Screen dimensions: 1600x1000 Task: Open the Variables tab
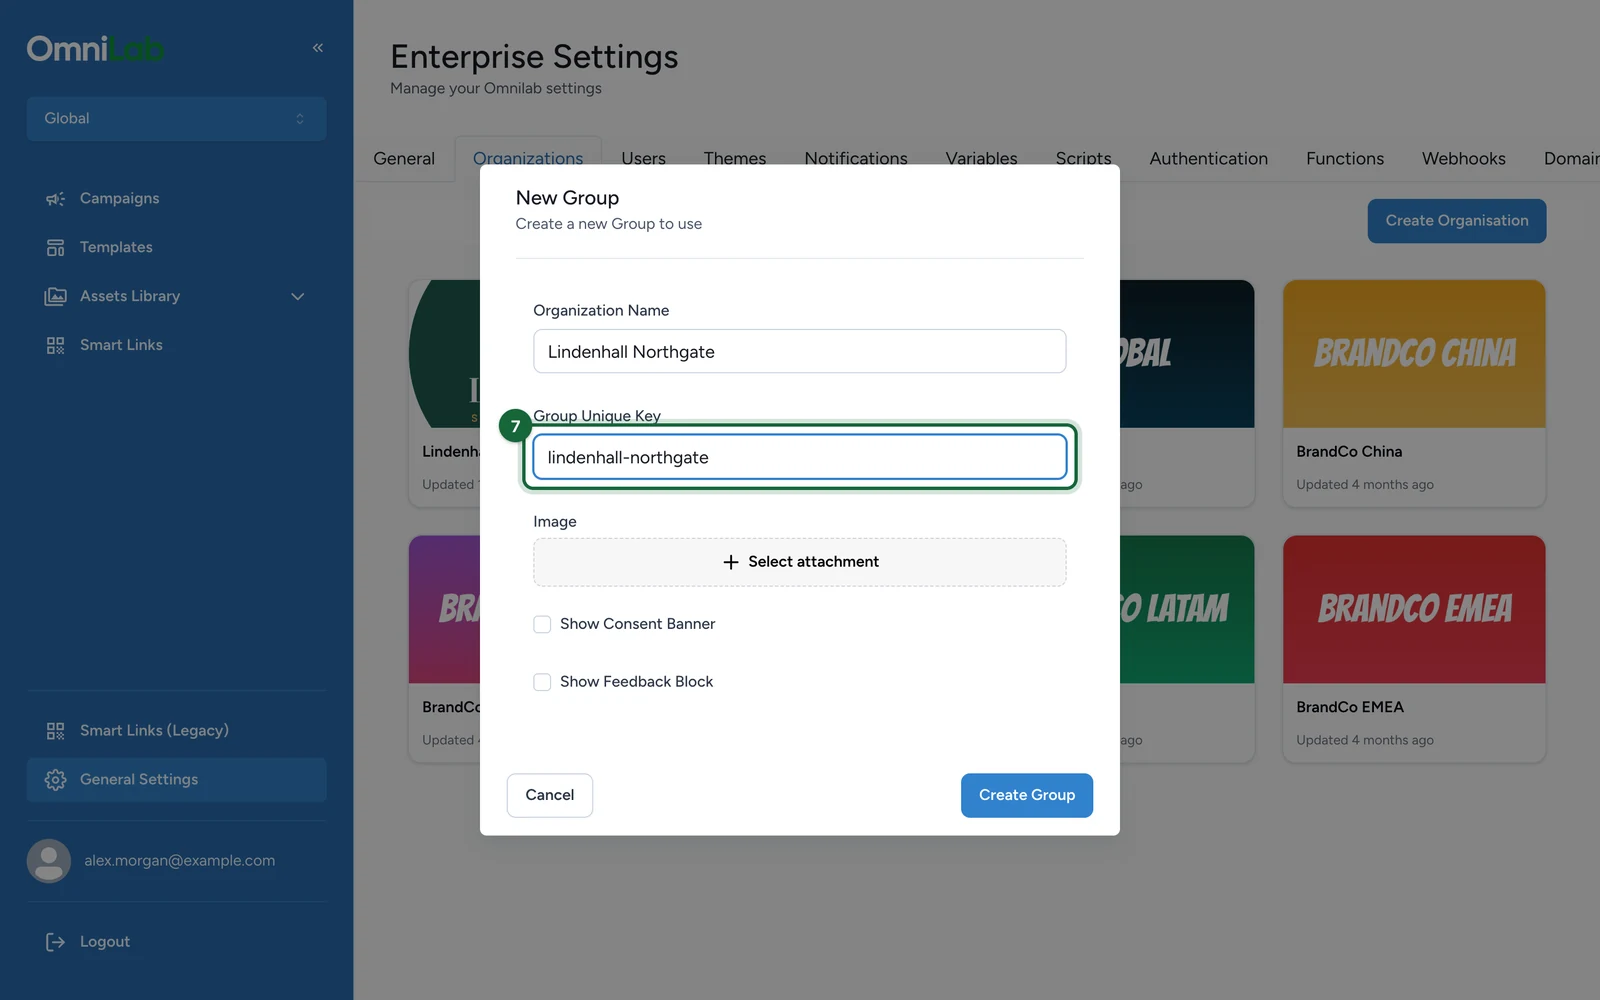981,159
